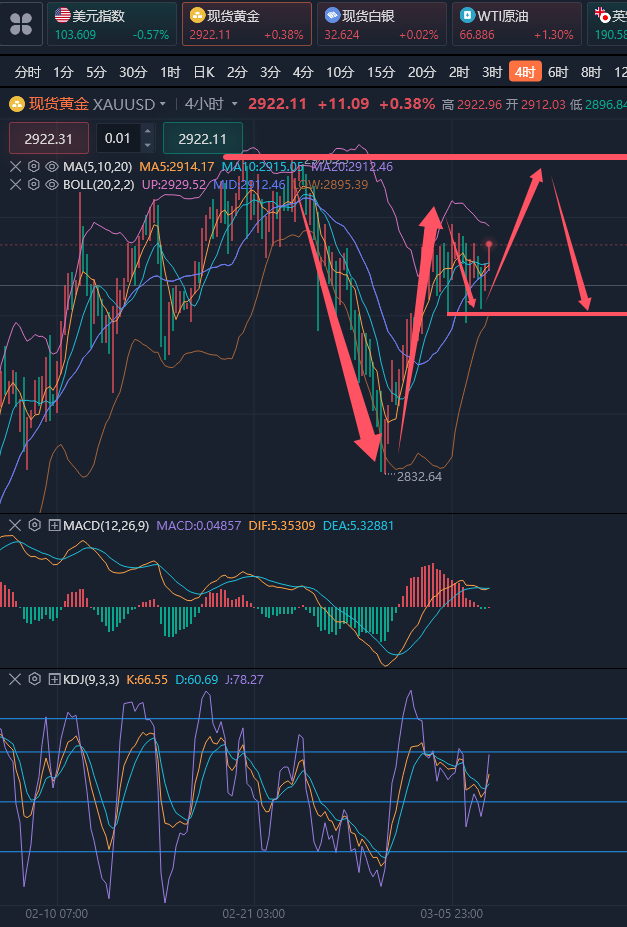
Task: Remove the MA(5,10,20) indicator with X icon
Action: click(15, 167)
